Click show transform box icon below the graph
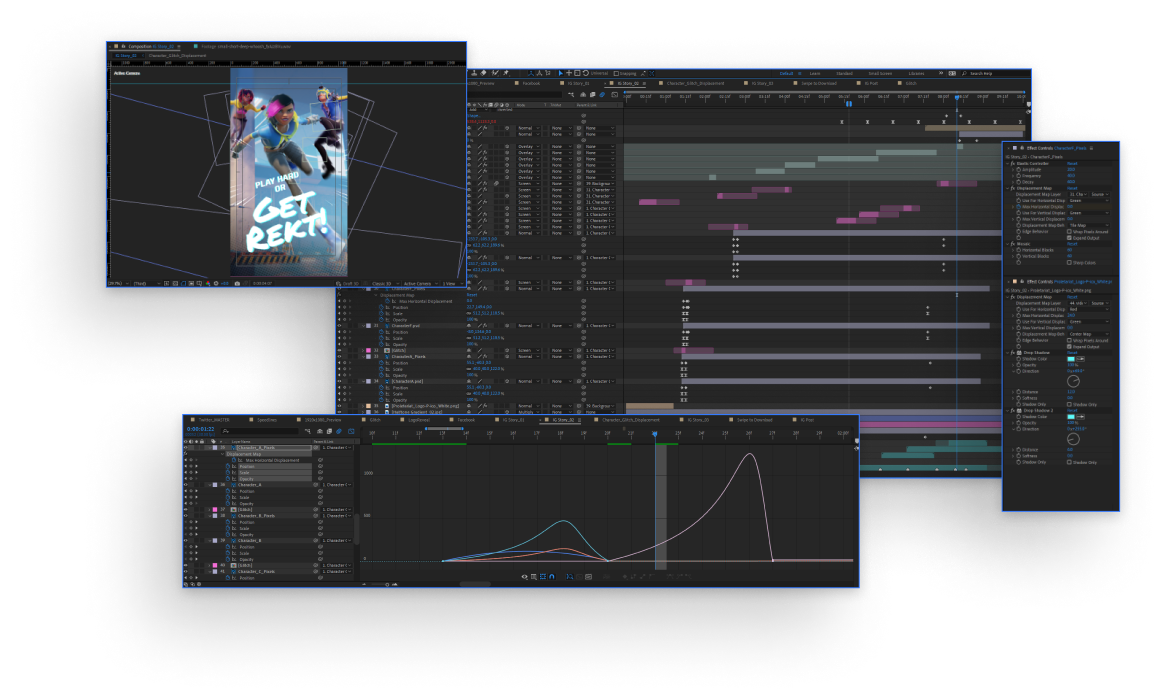This screenshot has height=698, width=1166. 543,577
